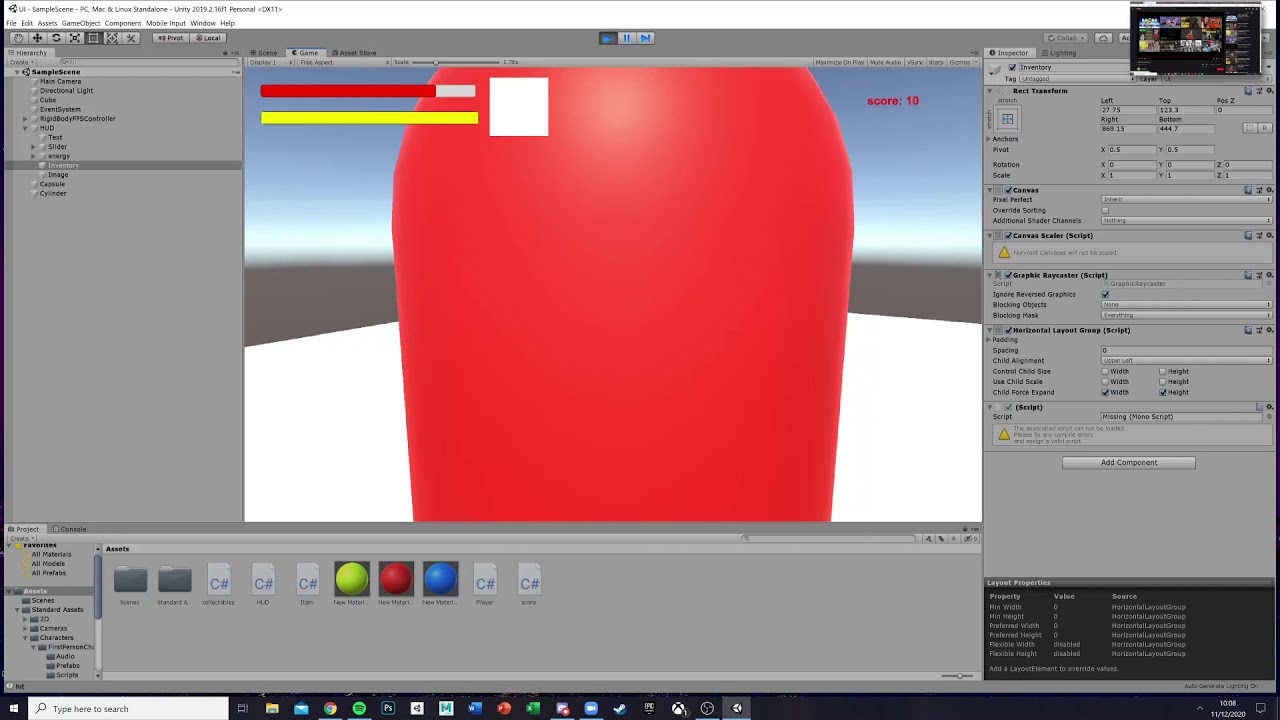Select the Hand tool in toolbar
This screenshot has height=720, width=1280.
[x=18, y=38]
